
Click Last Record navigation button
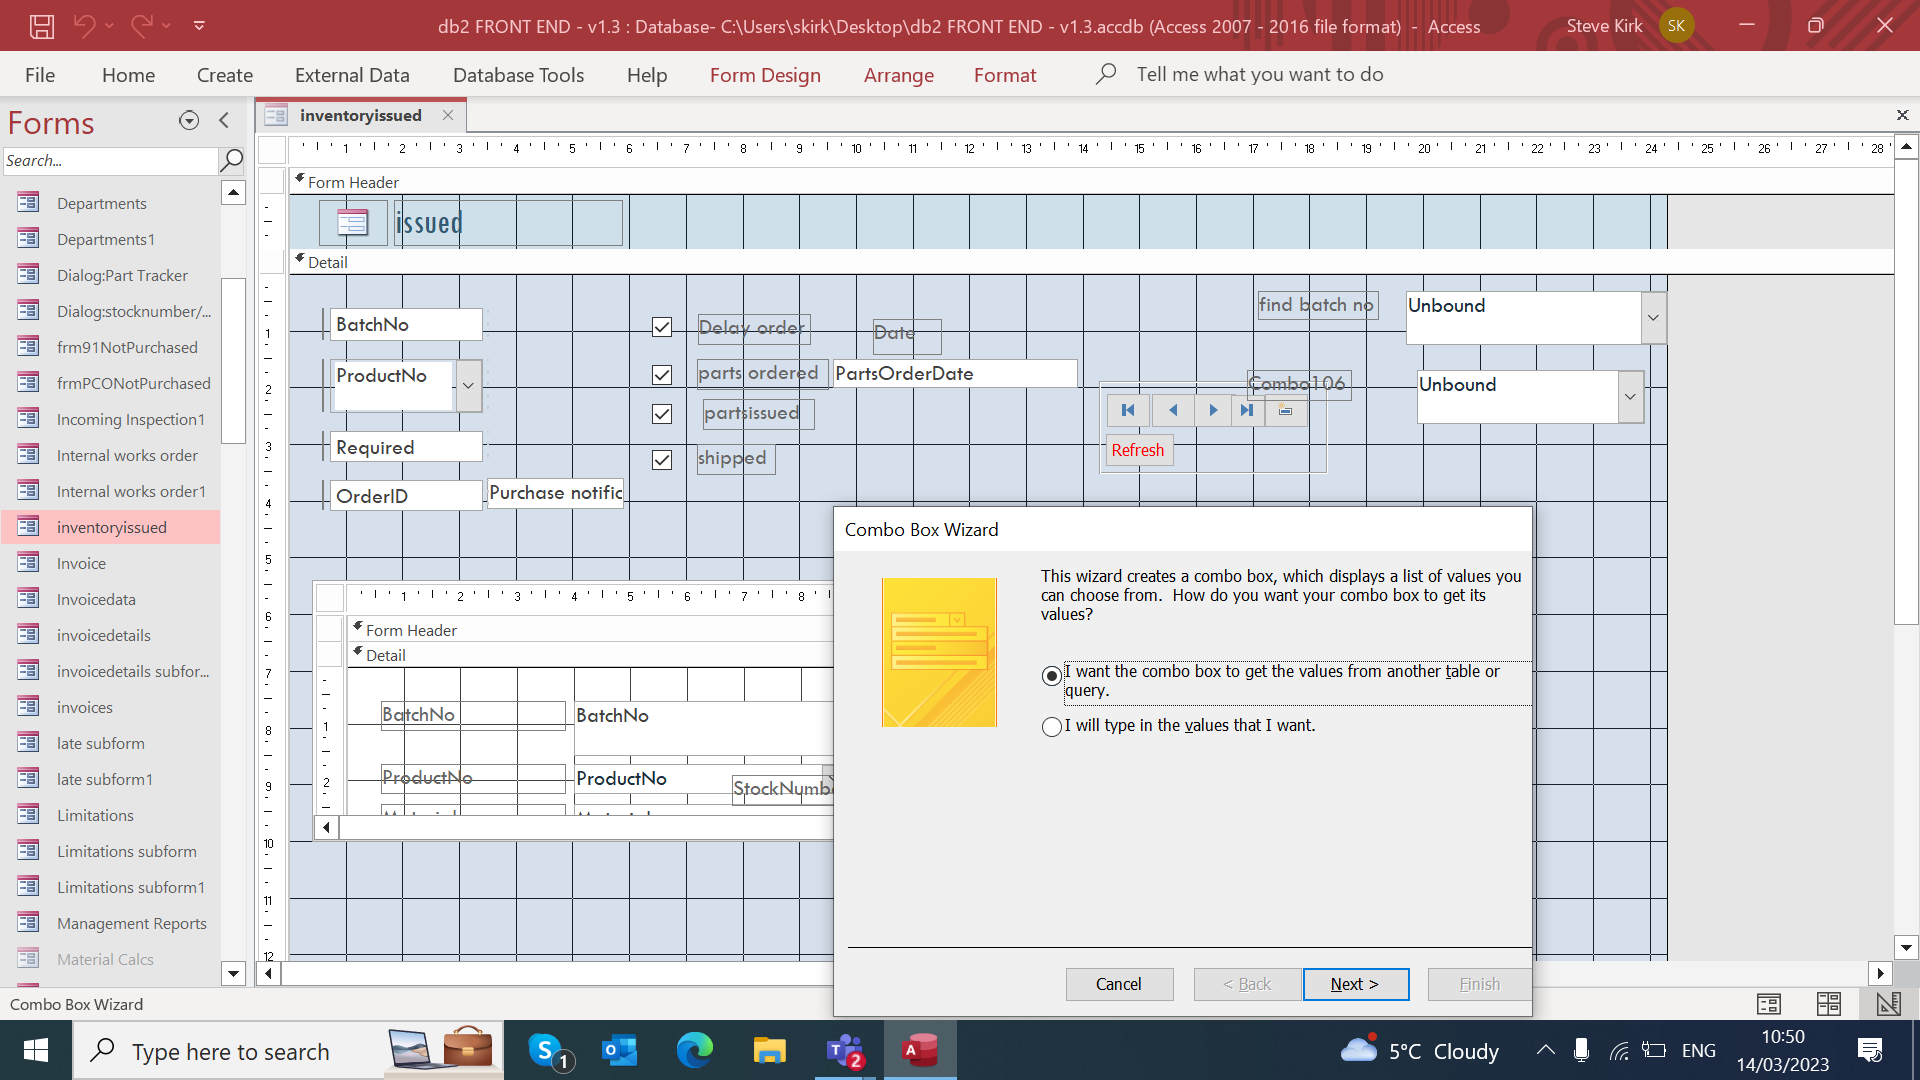[x=1247, y=410]
